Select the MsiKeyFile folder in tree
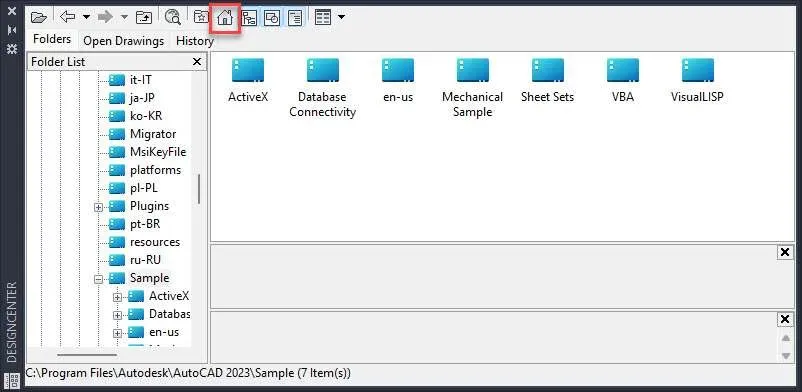Screen dimensions: 802x392 (x=147, y=152)
